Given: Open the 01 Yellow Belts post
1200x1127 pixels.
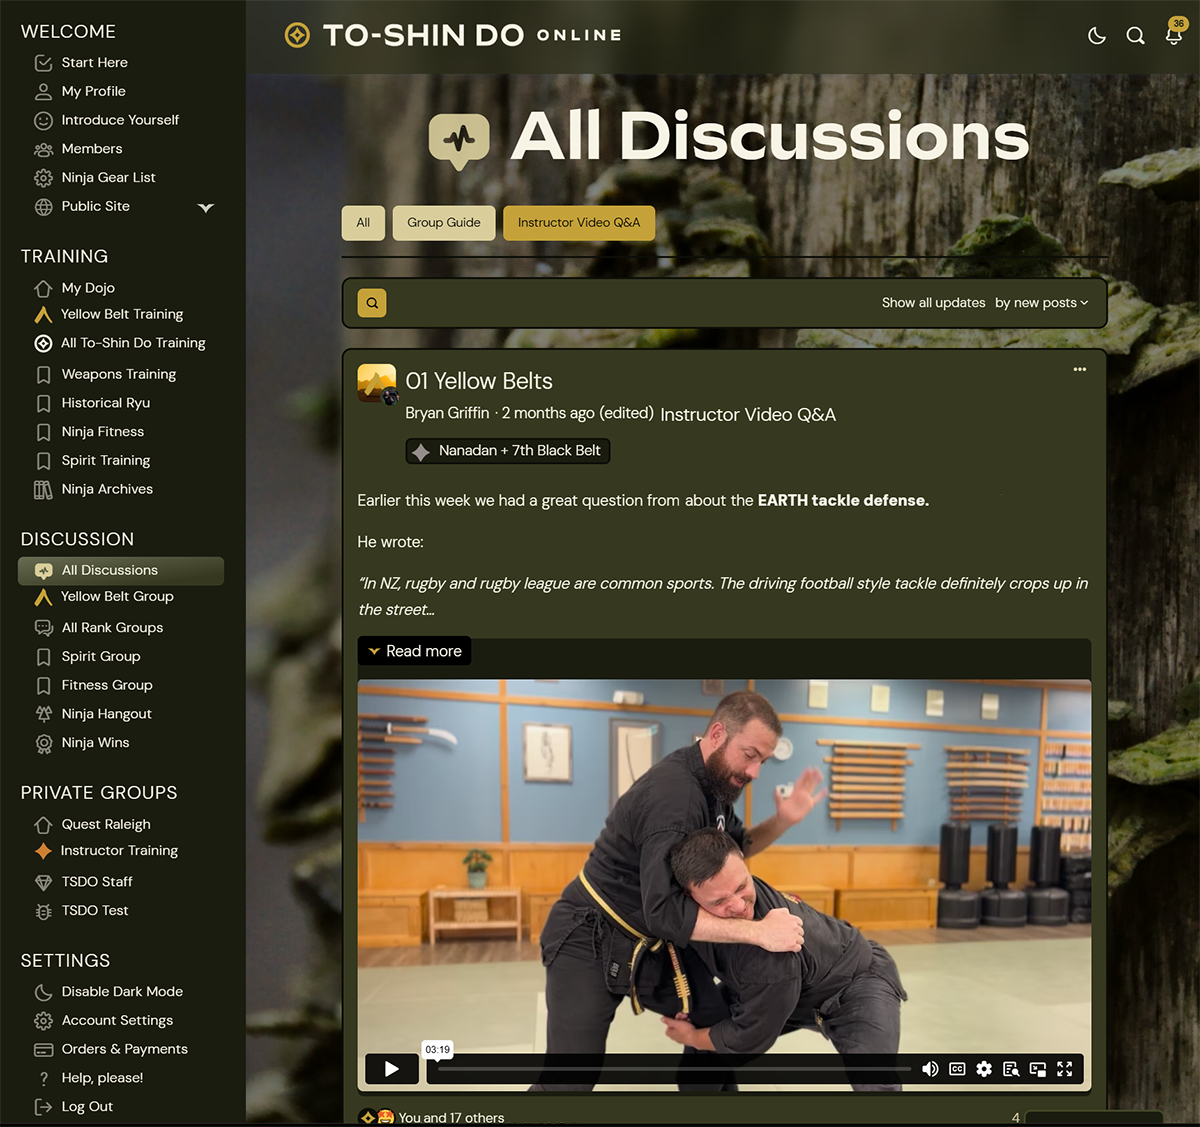Looking at the screenshot, I should [479, 381].
